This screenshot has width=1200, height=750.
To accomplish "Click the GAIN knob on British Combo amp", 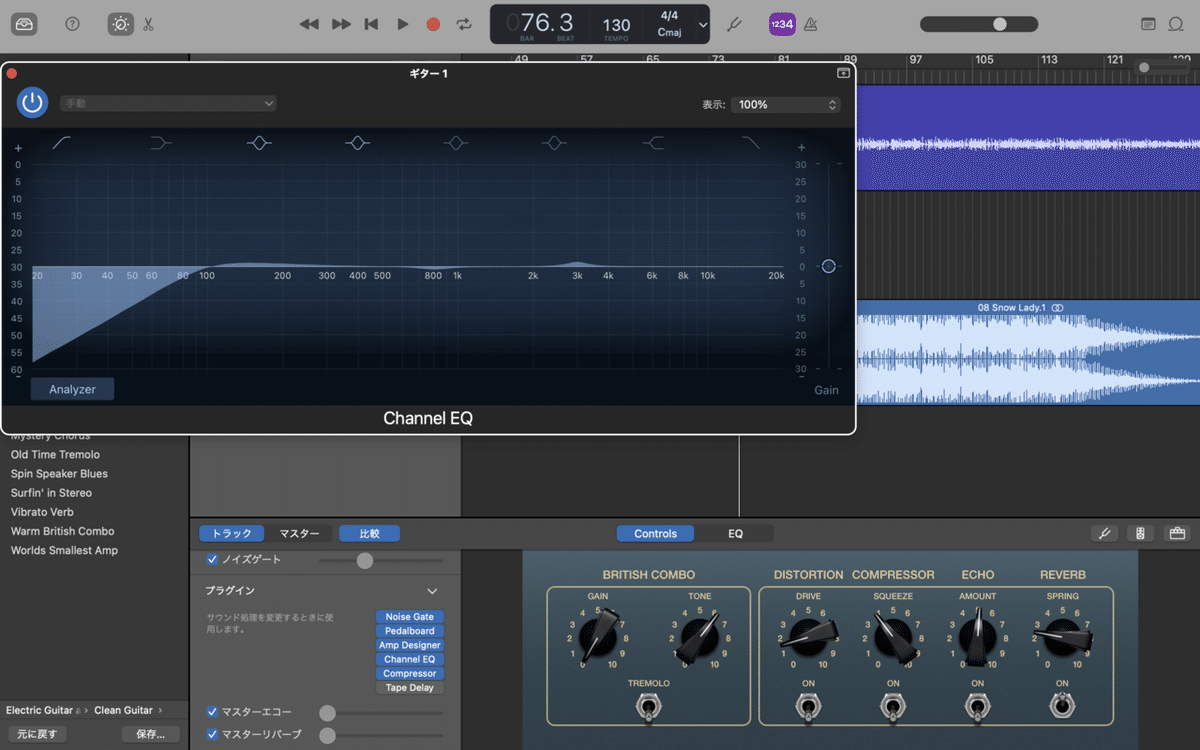I will (598, 636).
